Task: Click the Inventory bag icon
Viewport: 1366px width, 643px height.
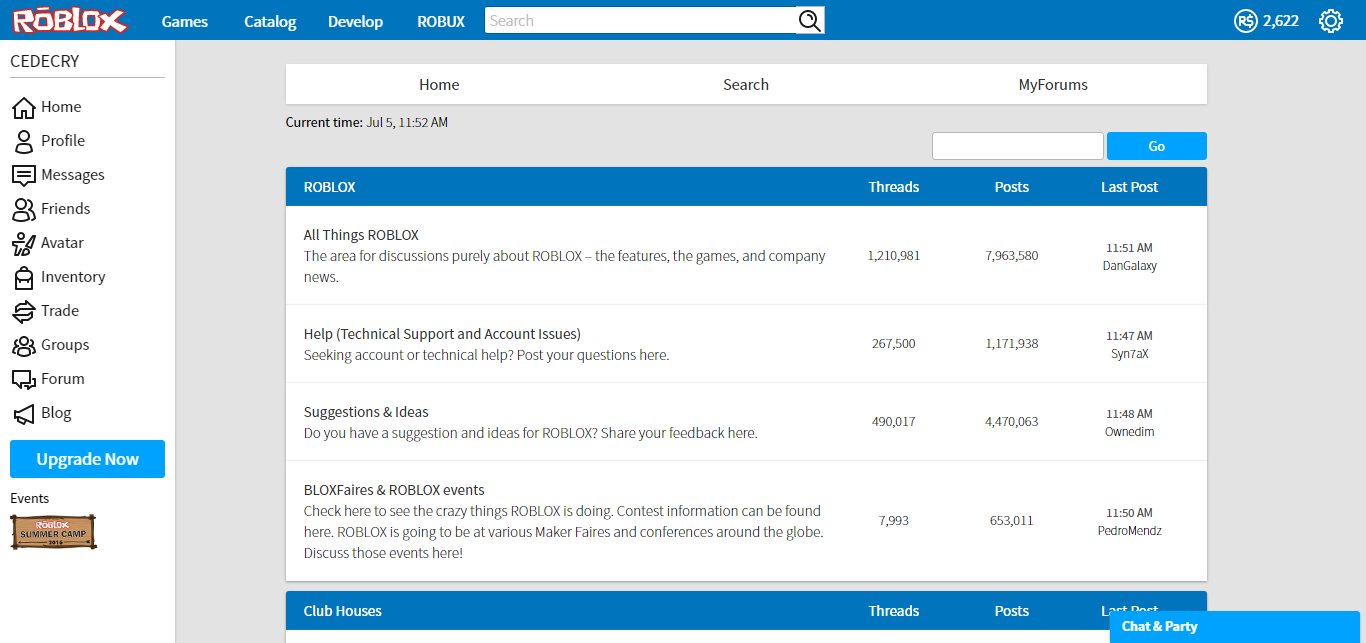Action: 24,277
